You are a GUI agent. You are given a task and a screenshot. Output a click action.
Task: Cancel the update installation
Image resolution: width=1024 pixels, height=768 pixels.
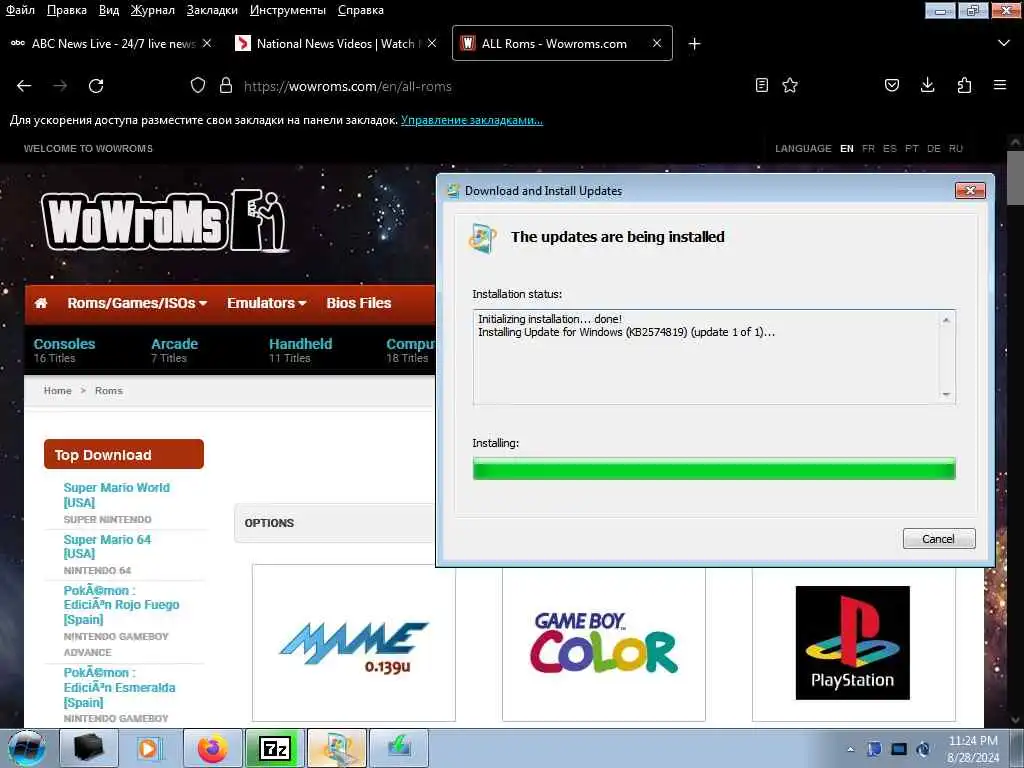click(x=938, y=539)
